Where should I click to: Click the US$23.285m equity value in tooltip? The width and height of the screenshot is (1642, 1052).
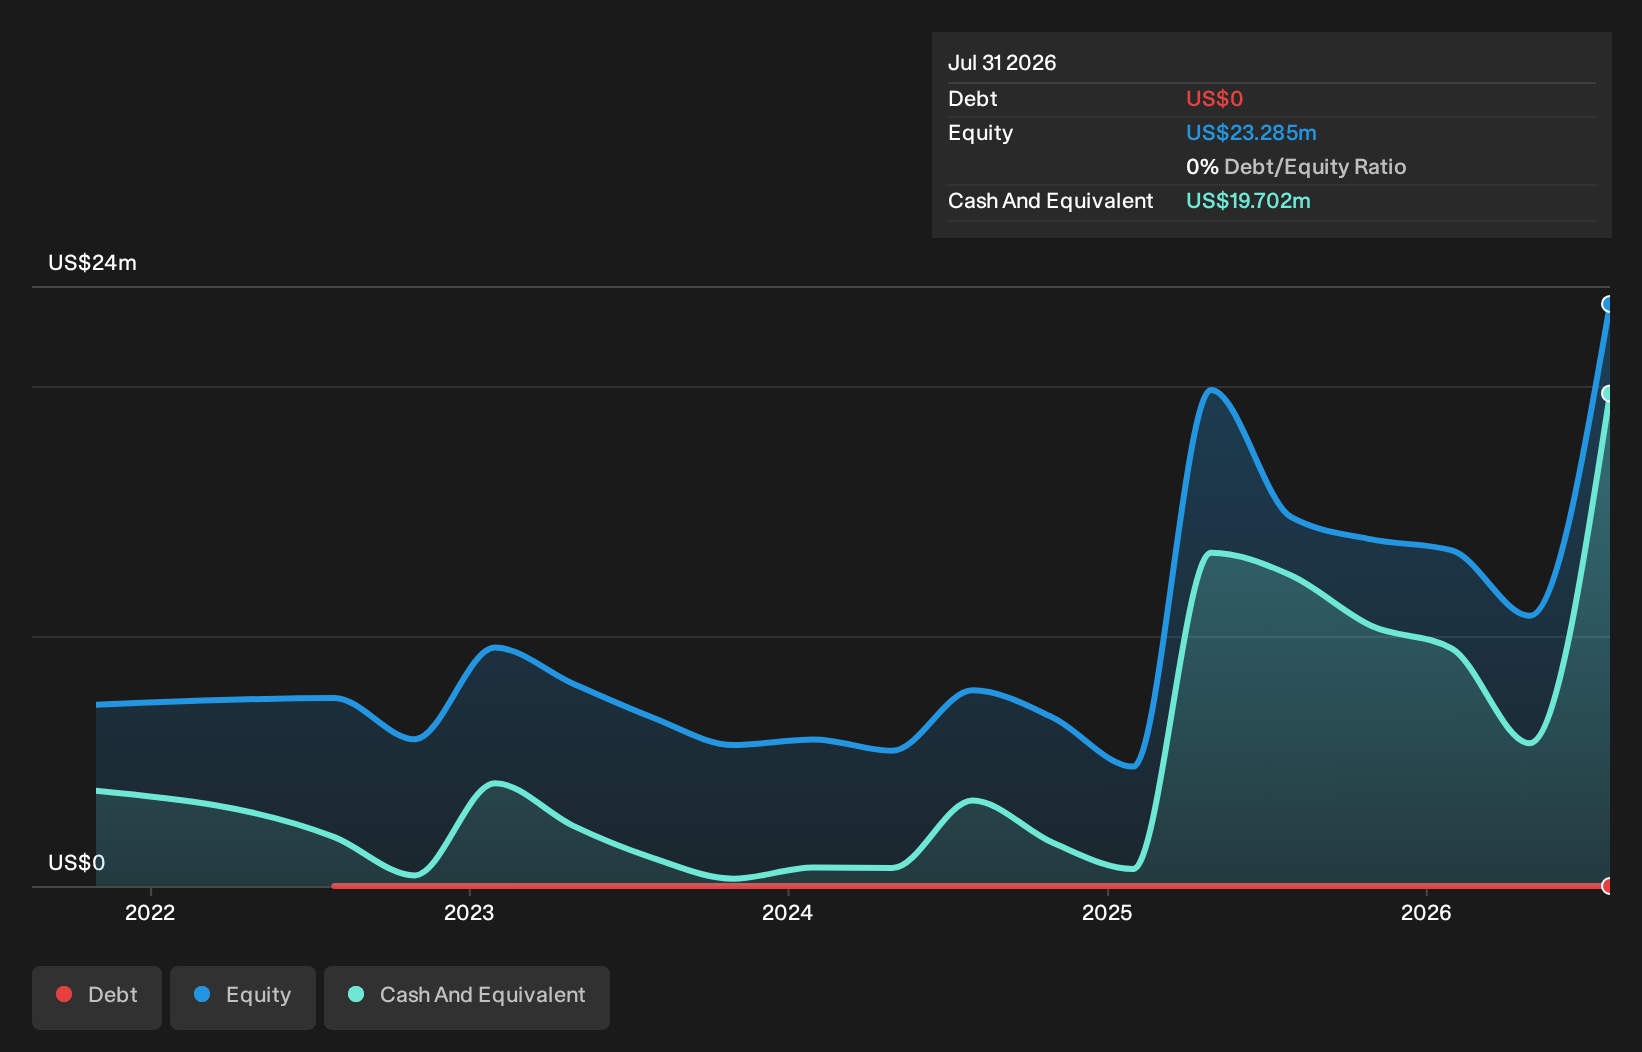click(1251, 133)
